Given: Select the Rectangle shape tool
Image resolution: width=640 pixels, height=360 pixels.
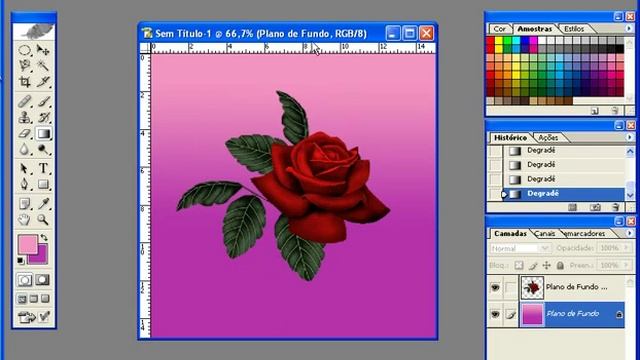Looking at the screenshot, I should tap(43, 184).
